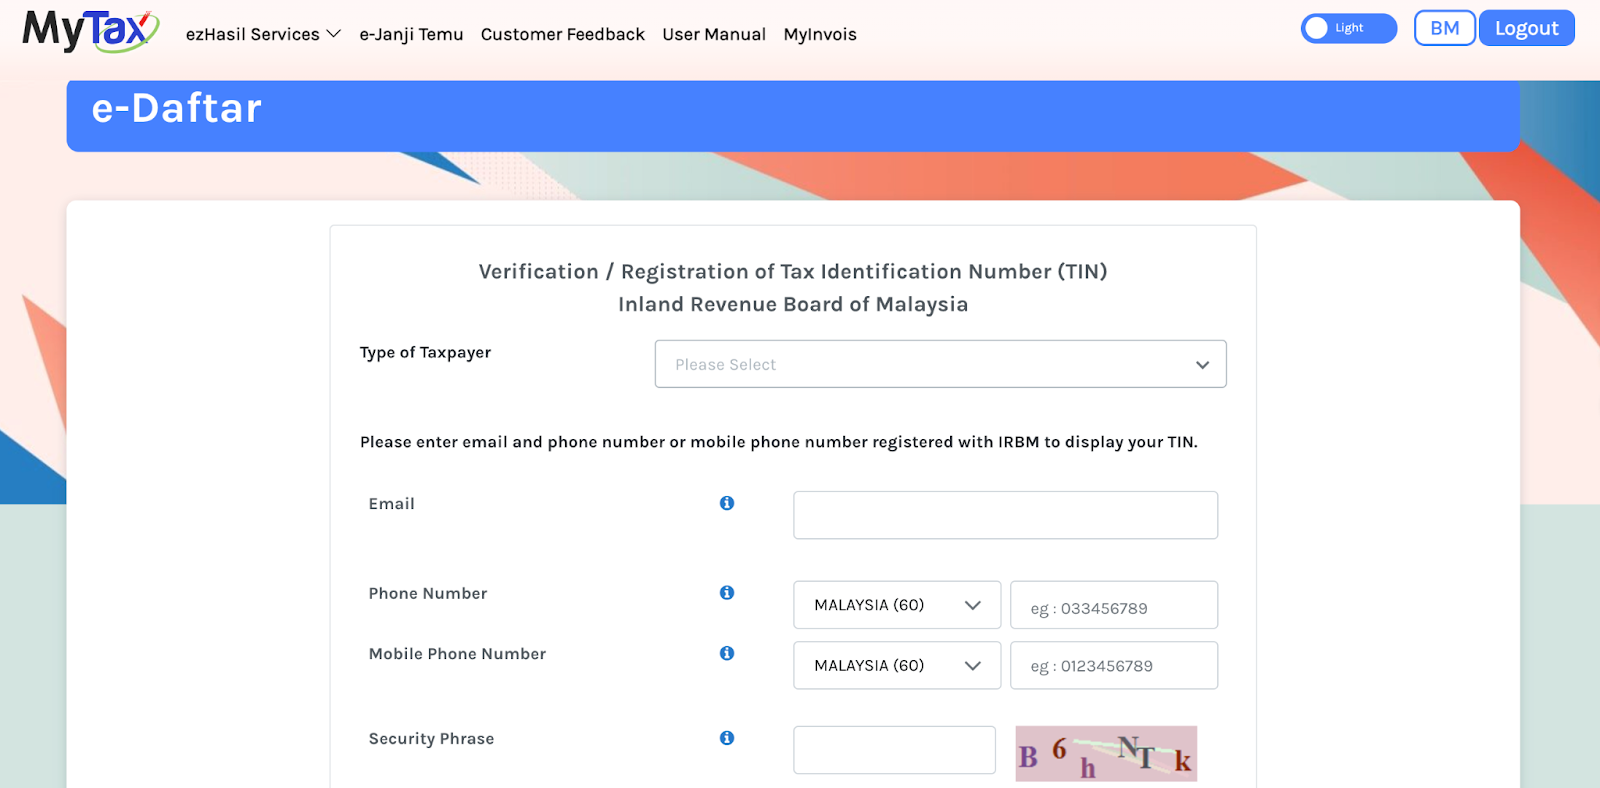Focus the Email input field
This screenshot has height=788, width=1600.
tap(1005, 515)
